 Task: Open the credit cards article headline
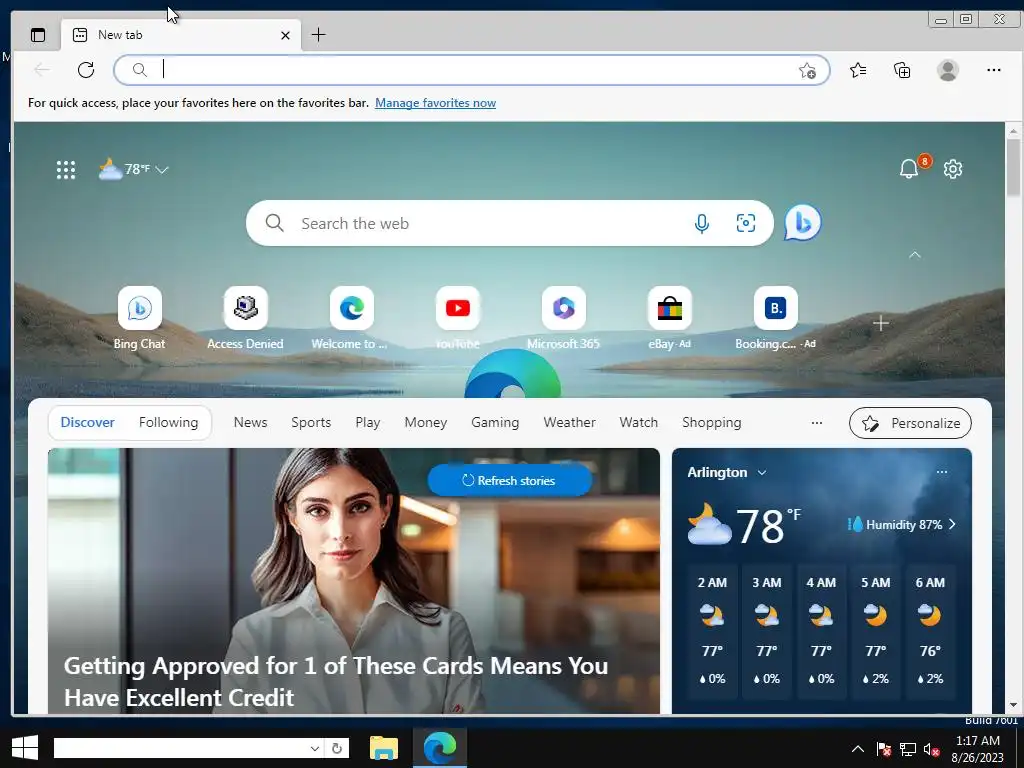coord(336,682)
